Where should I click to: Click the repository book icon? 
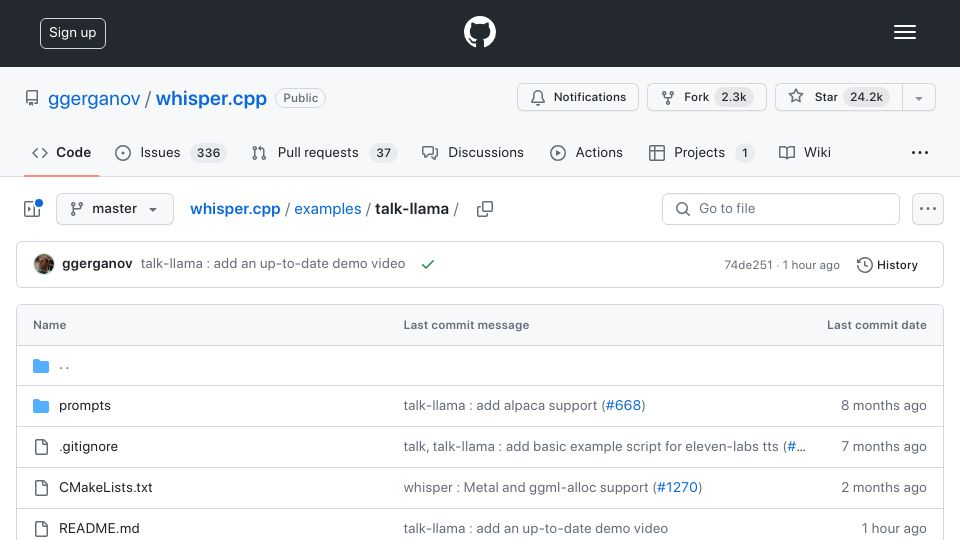32,98
